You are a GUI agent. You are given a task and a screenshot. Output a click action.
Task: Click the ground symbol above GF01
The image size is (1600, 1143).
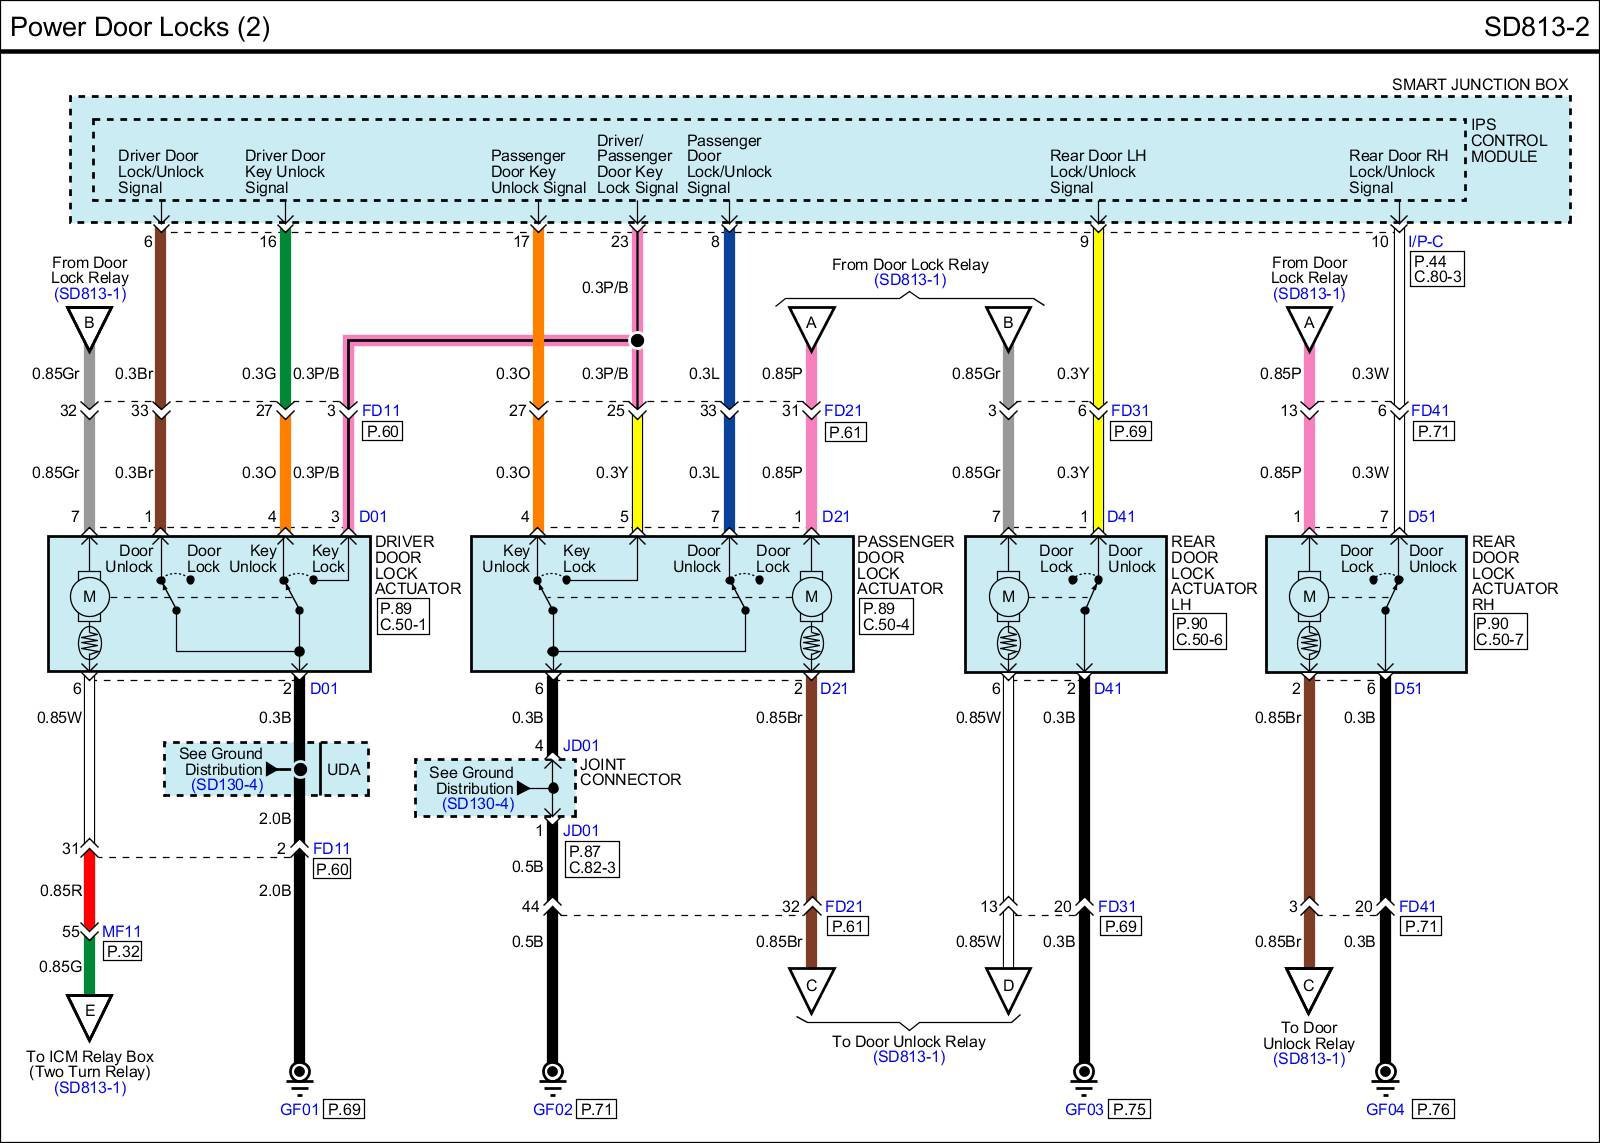[x=298, y=1075]
